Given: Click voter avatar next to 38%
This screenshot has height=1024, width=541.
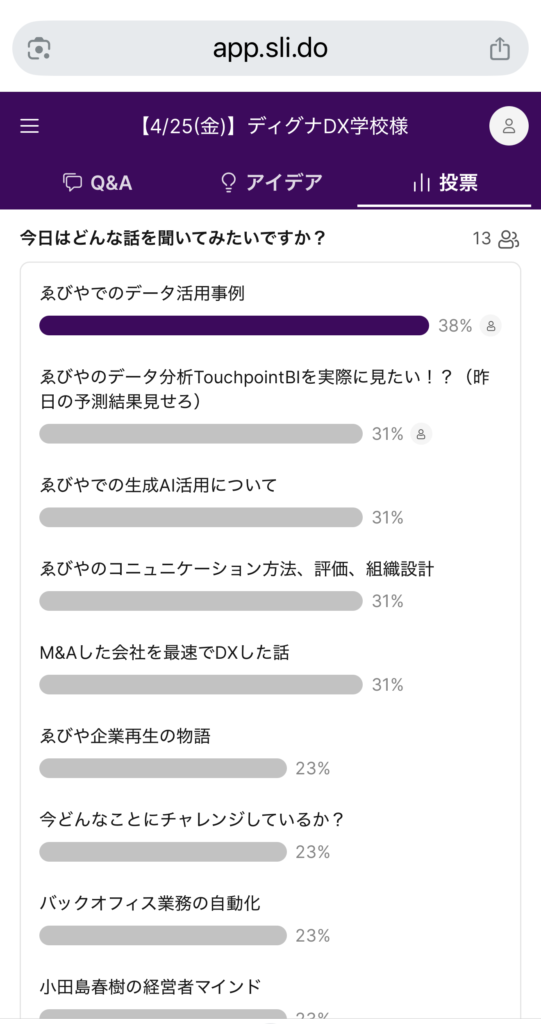Looking at the screenshot, I should point(491,325).
